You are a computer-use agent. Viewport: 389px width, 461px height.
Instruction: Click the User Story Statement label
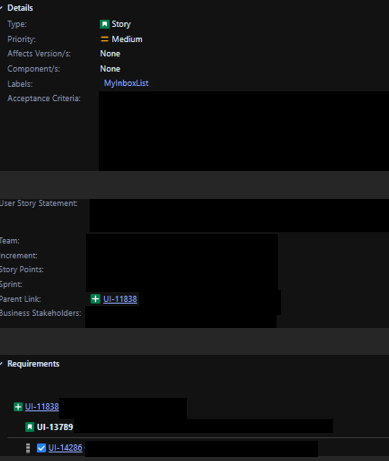pos(39,203)
